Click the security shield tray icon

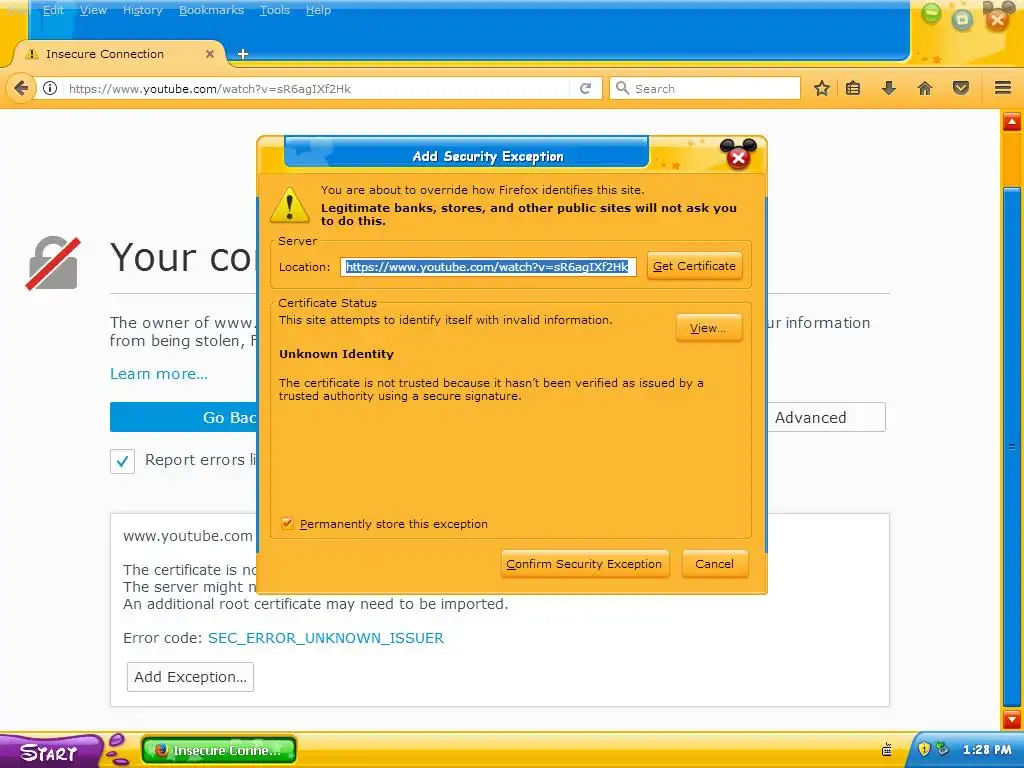(x=923, y=749)
